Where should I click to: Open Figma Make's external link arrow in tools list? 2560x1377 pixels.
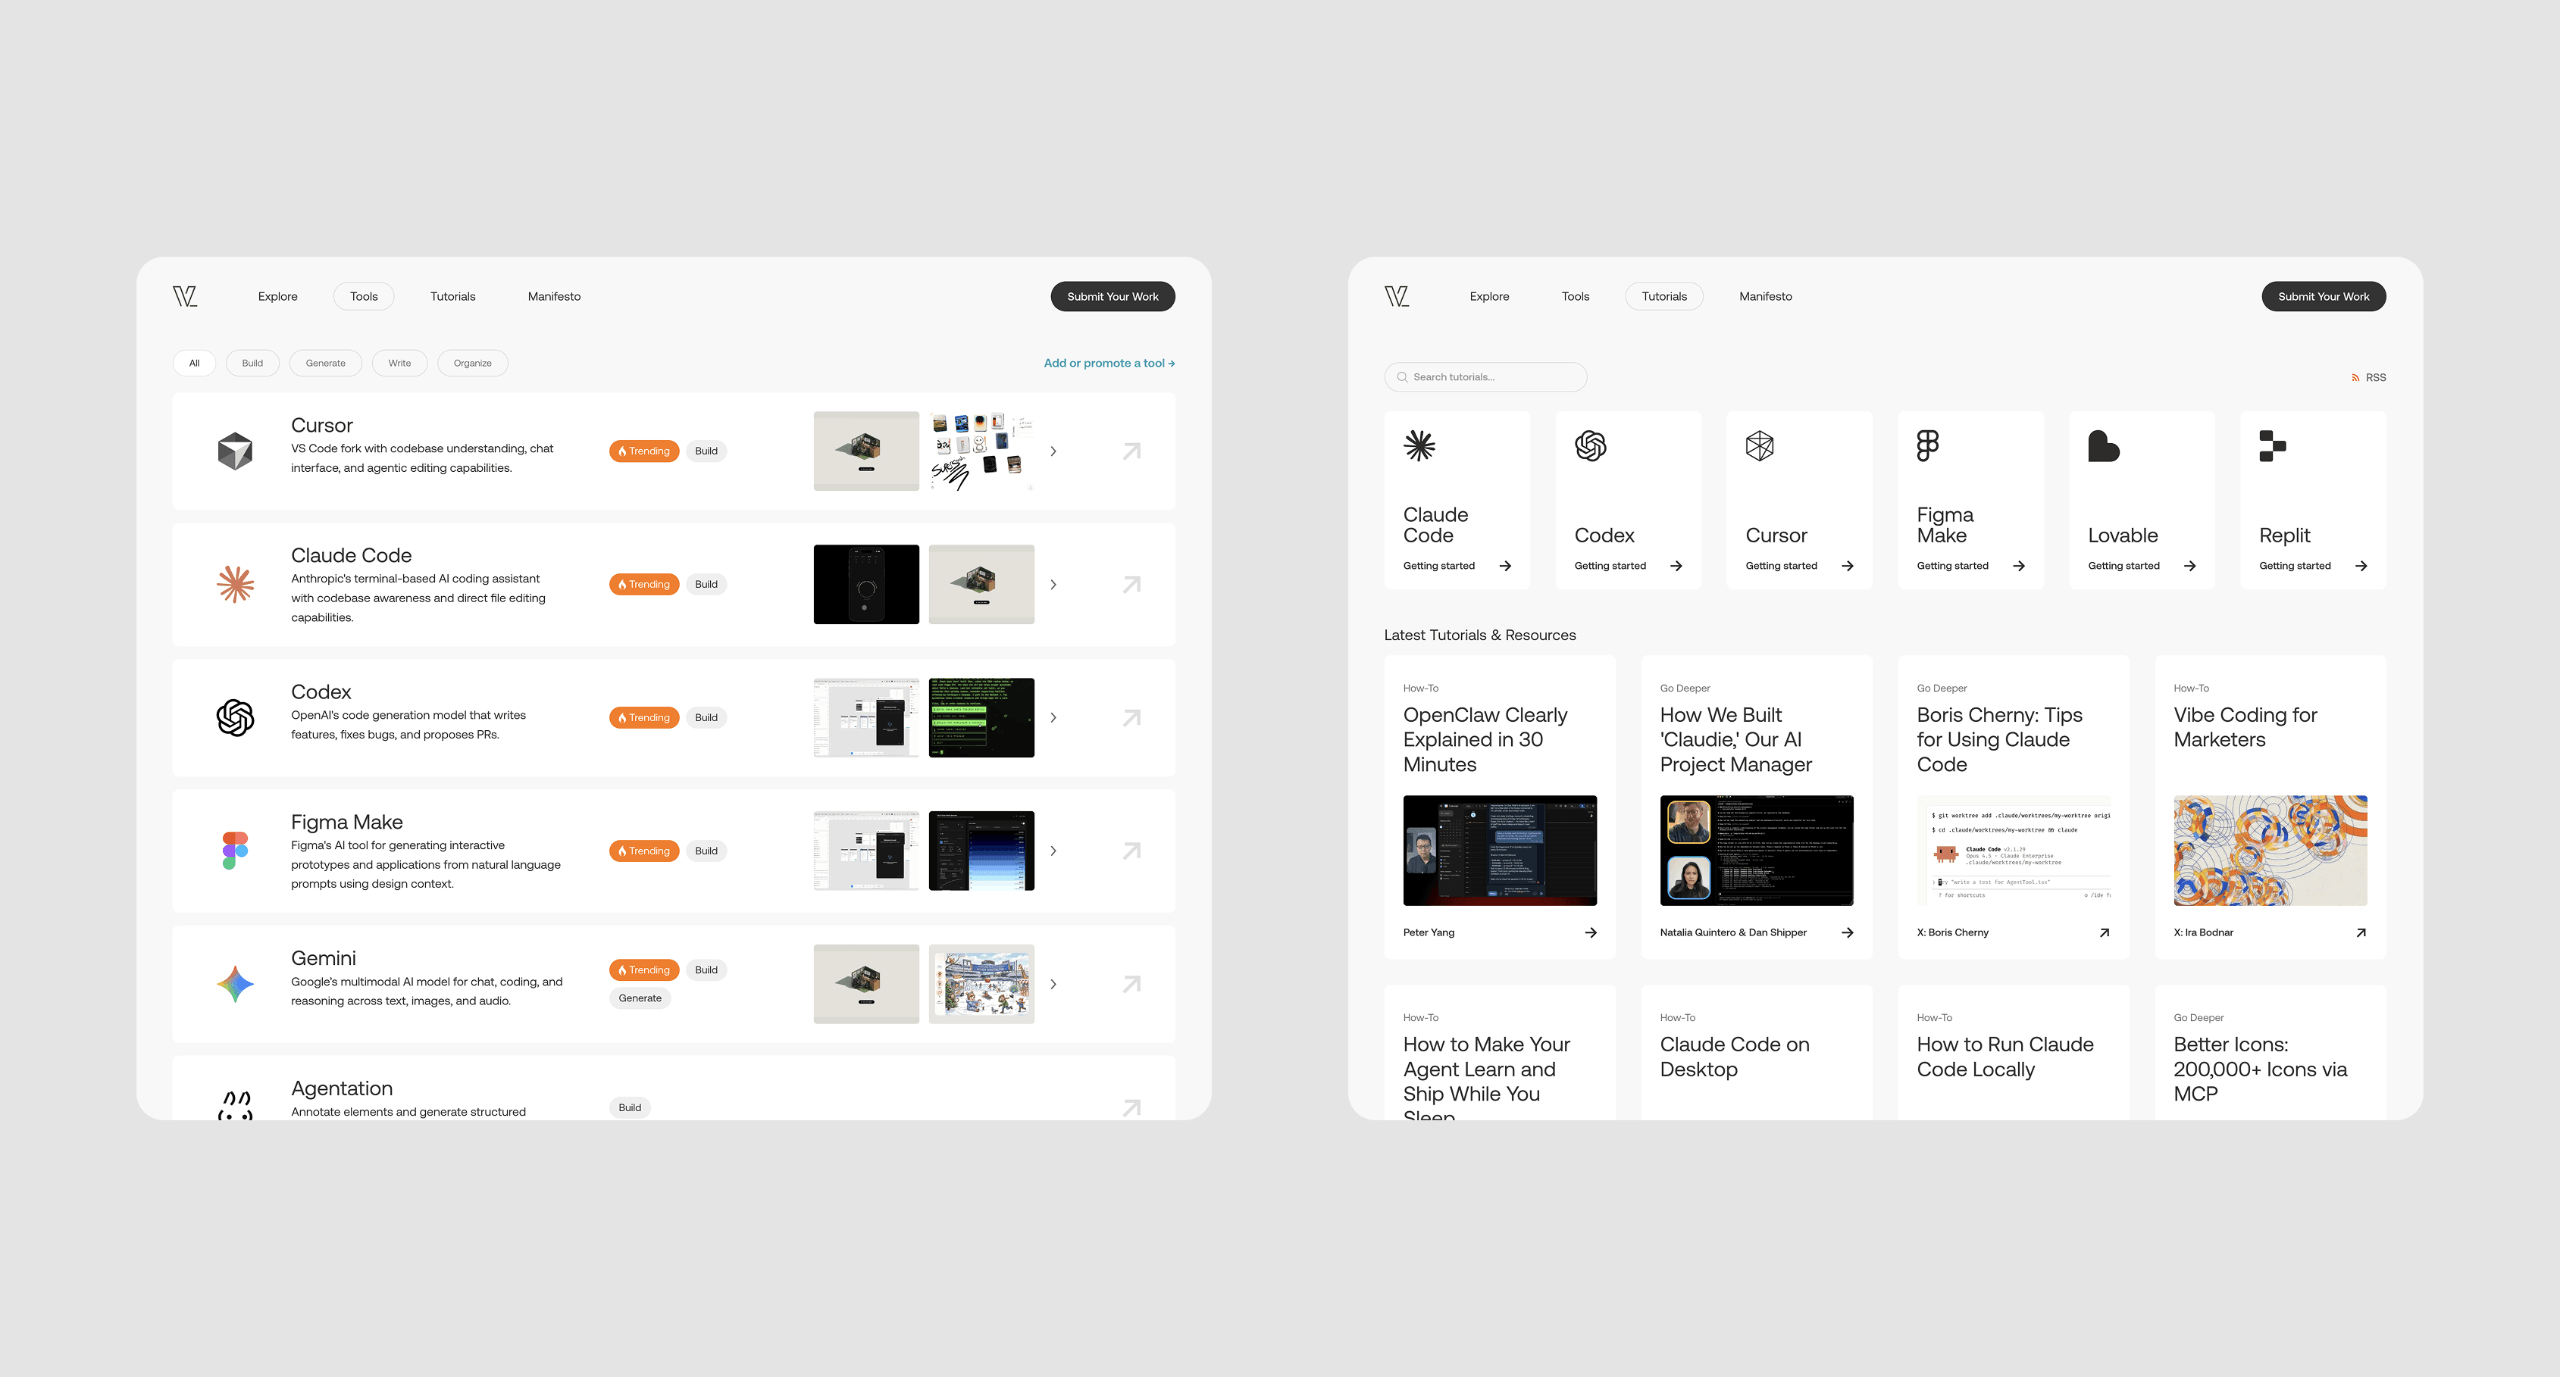coord(1131,851)
